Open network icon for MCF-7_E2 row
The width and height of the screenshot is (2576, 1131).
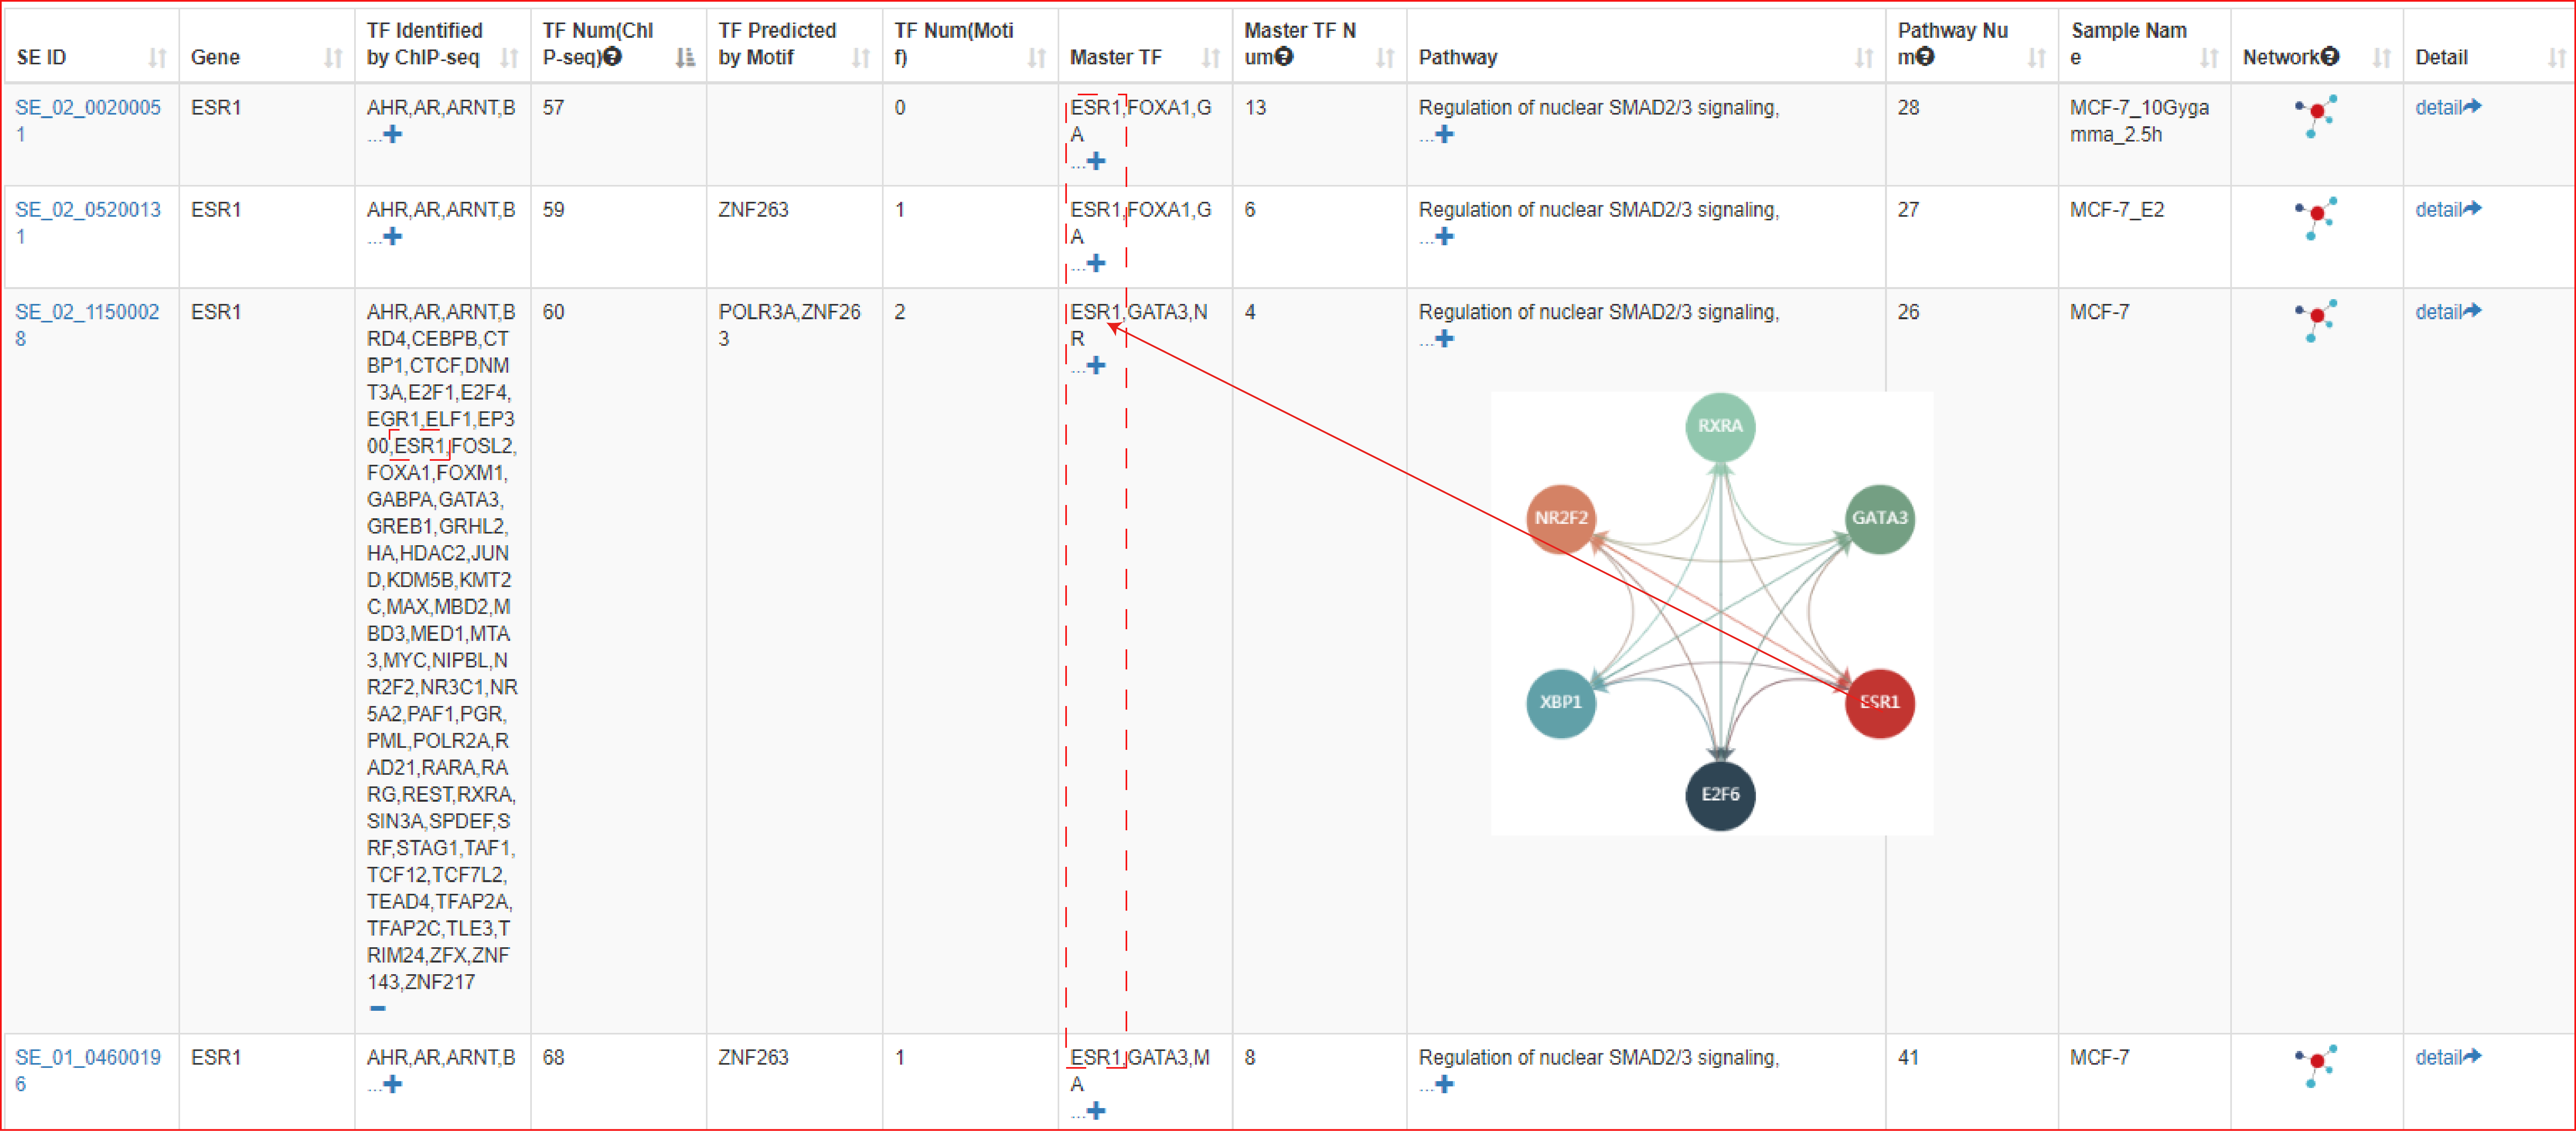(2316, 218)
